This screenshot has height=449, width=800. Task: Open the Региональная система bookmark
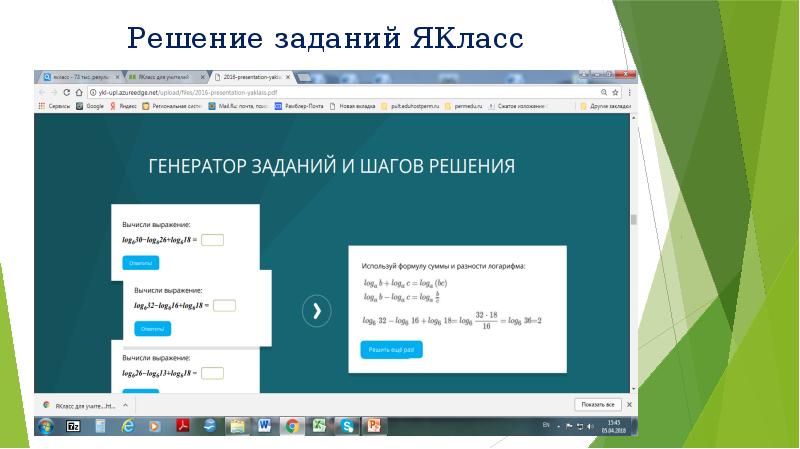171,106
